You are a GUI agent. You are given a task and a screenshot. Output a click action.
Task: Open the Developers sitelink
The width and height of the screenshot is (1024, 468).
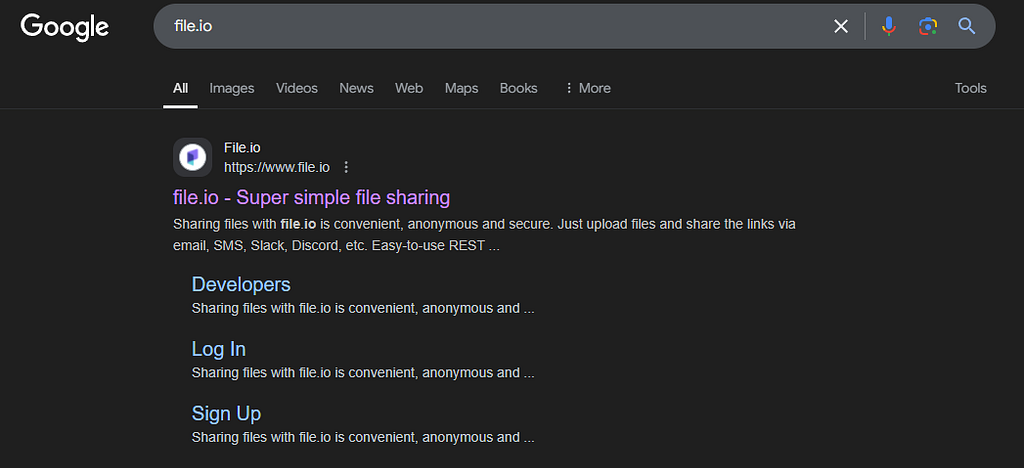(241, 285)
